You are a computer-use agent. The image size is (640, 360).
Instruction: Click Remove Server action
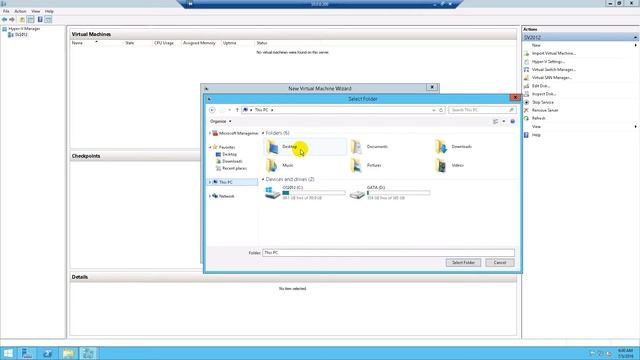click(x=545, y=110)
